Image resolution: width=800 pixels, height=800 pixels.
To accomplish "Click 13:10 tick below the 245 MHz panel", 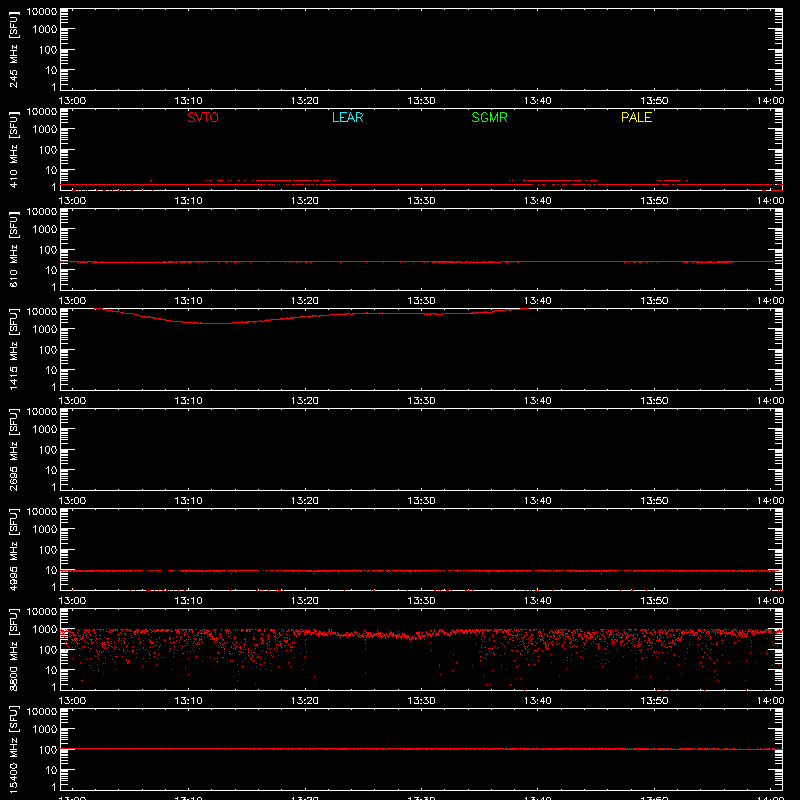I will (188, 101).
